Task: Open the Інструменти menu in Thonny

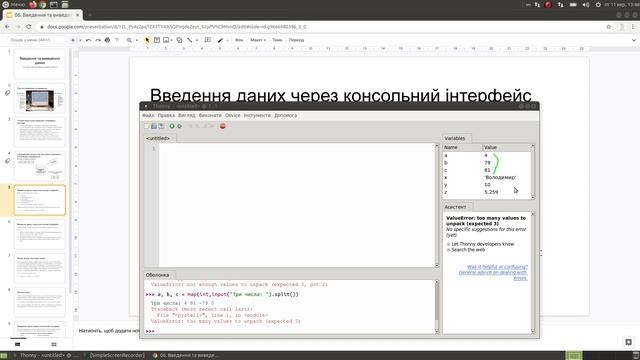Action: 257,116
